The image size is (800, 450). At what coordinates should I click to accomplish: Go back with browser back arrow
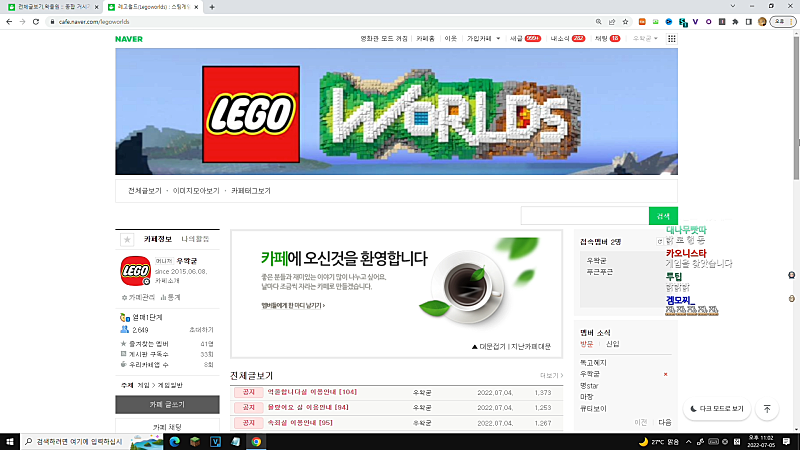(x=9, y=21)
